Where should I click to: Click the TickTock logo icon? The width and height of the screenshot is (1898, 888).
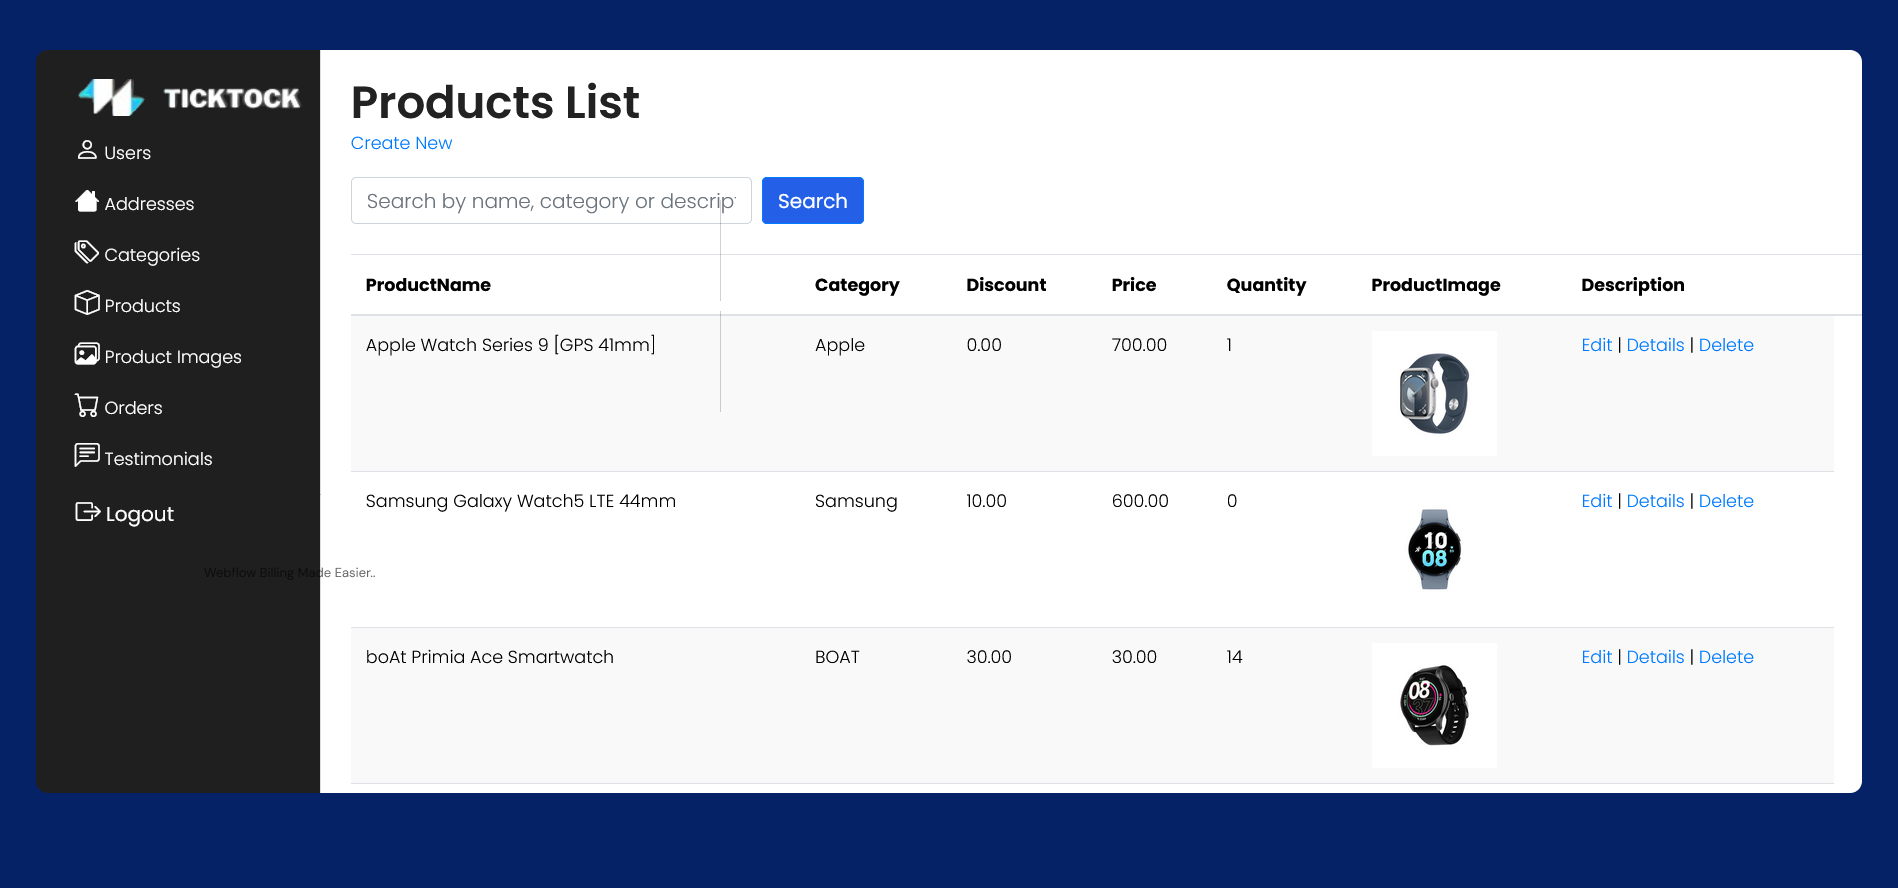click(x=111, y=97)
